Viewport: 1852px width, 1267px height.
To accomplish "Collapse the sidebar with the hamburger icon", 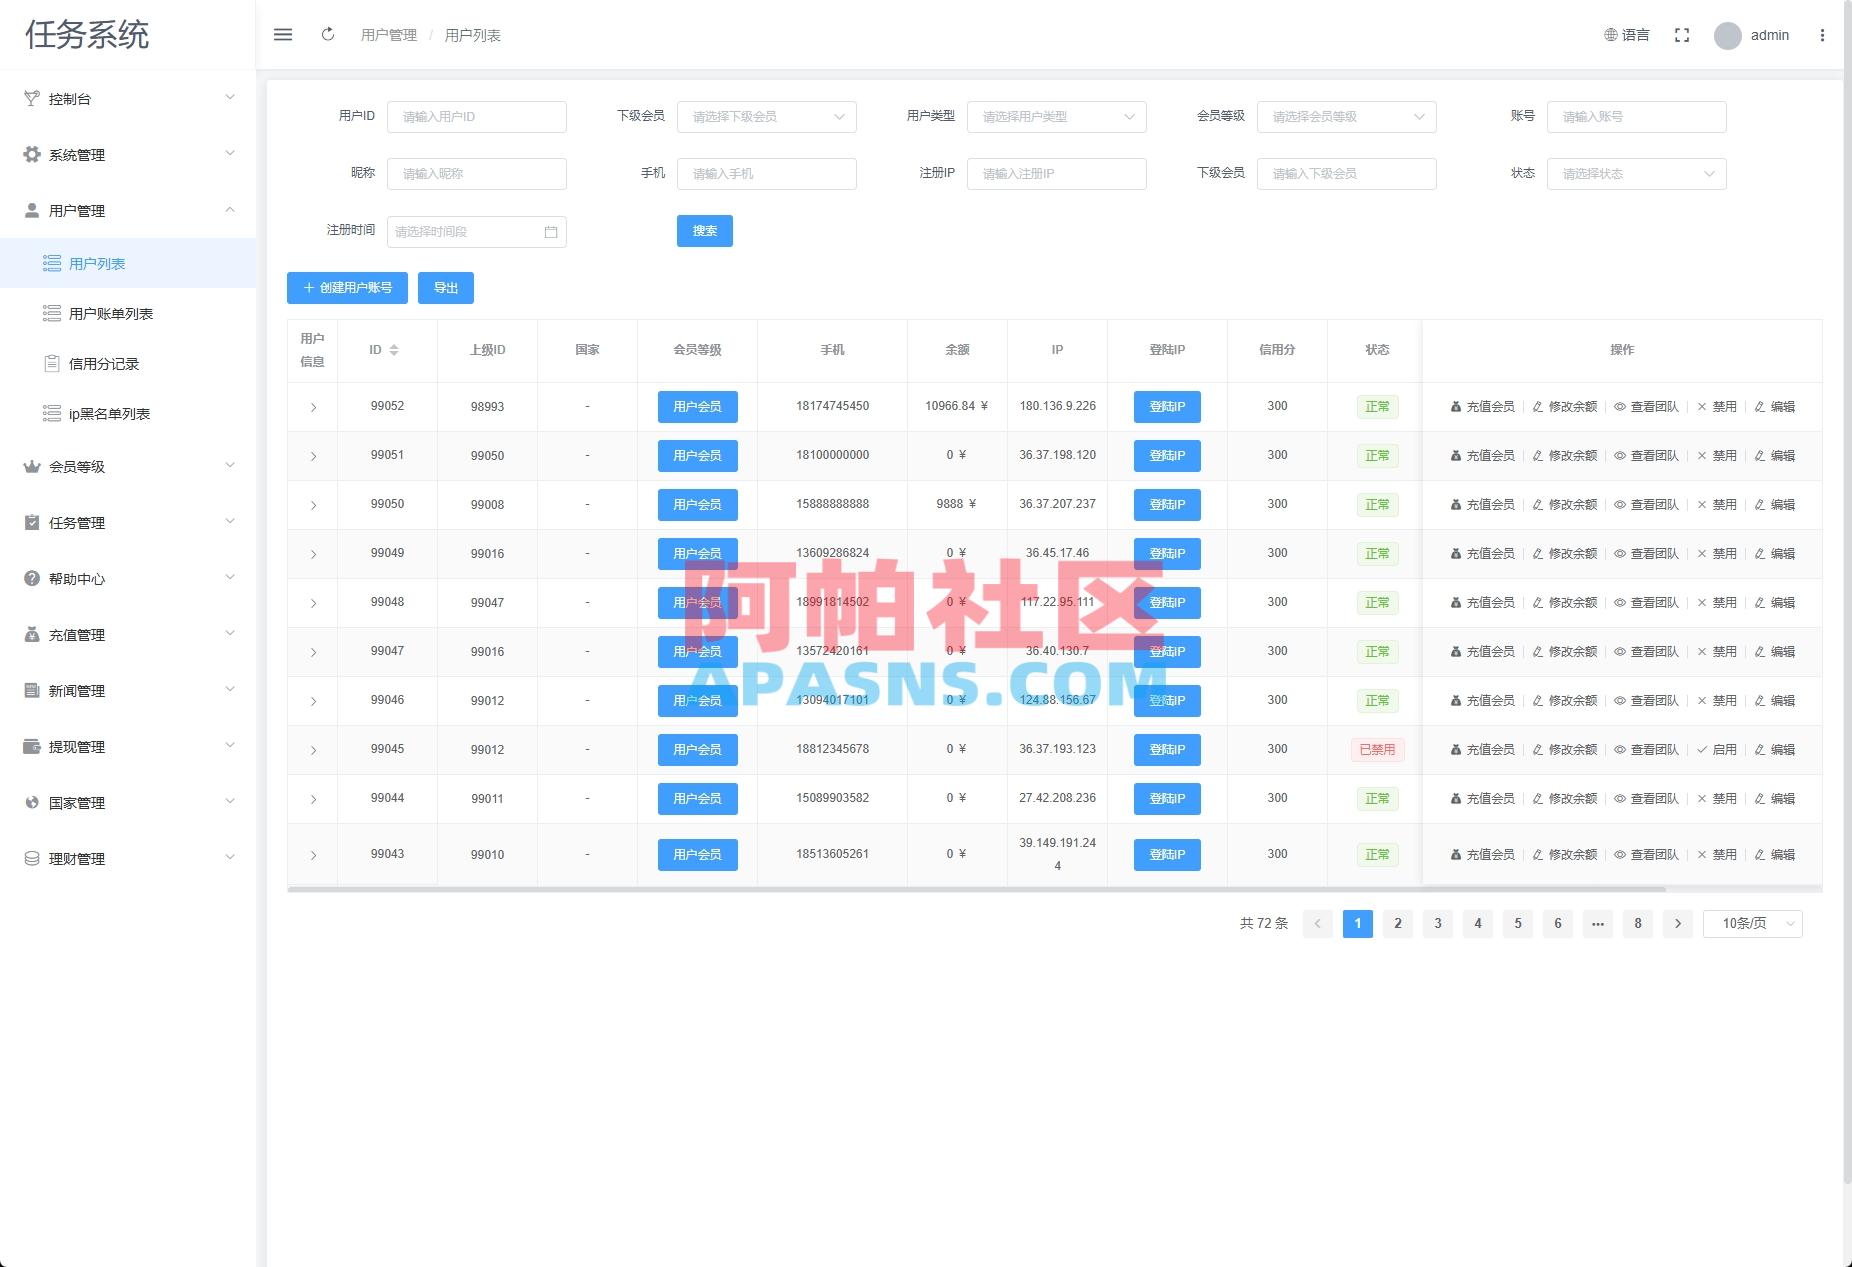I will point(283,34).
